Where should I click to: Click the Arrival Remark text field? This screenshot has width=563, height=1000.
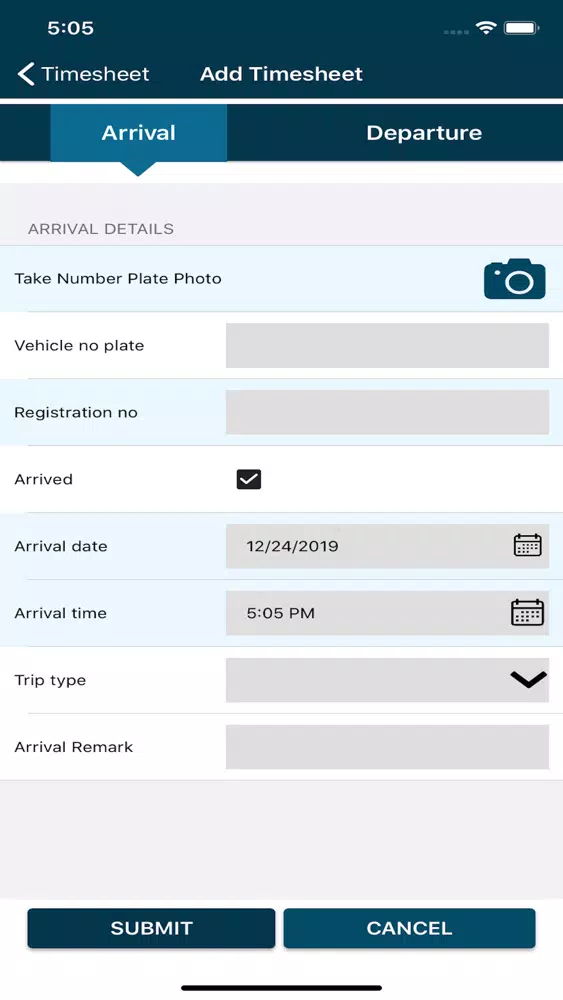(x=387, y=747)
